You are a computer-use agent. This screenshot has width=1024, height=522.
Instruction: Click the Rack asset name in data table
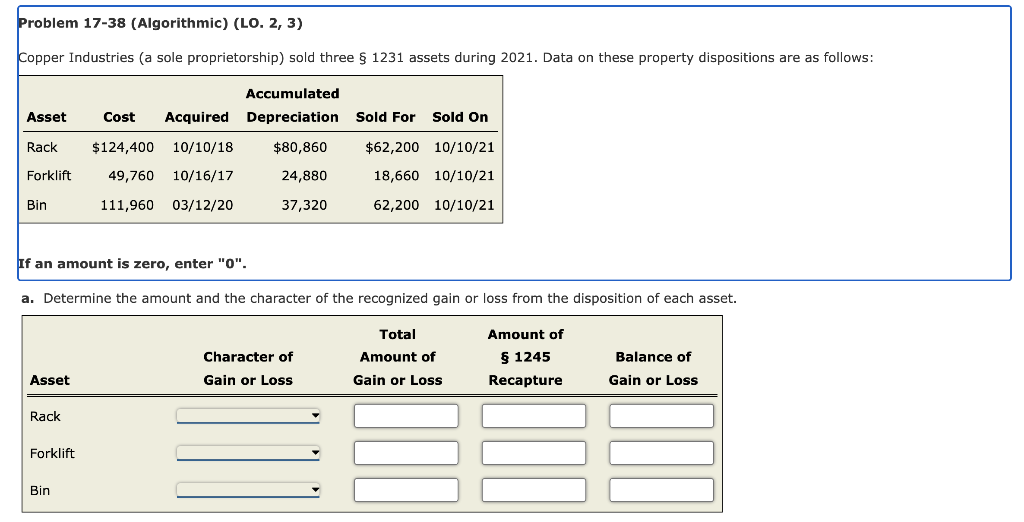pos(42,148)
